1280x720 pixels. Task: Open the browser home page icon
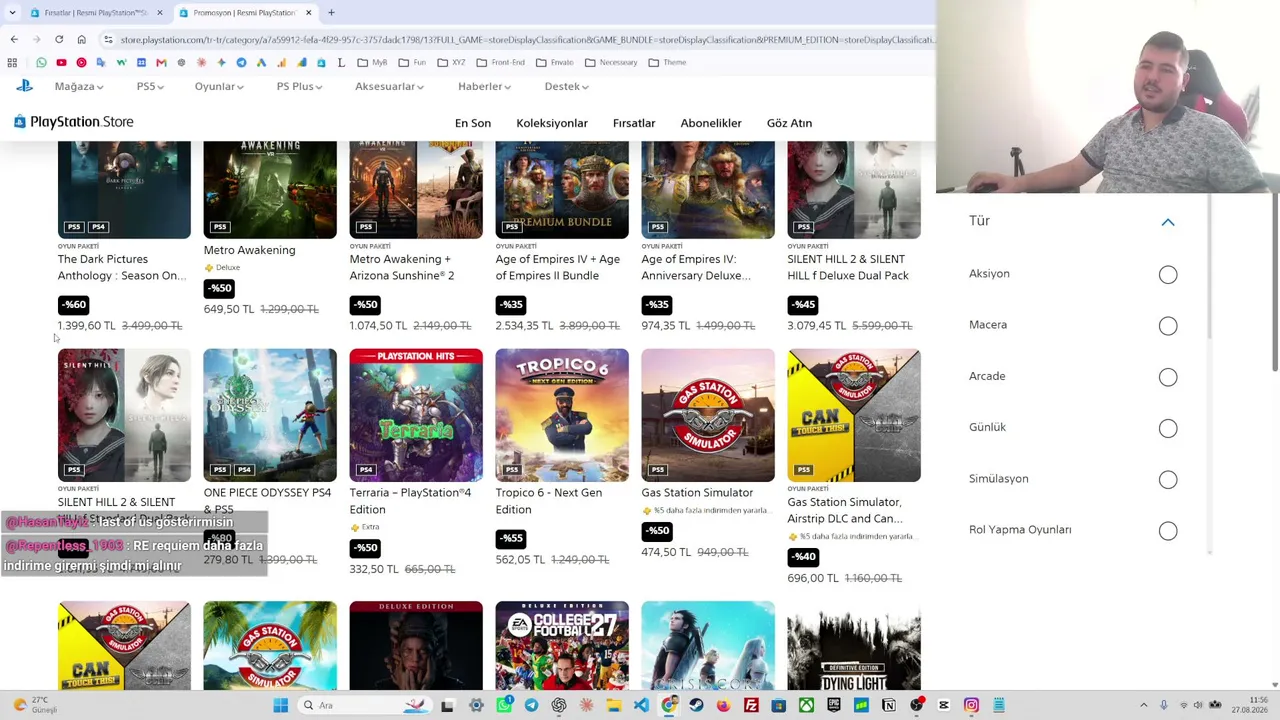click(81, 39)
